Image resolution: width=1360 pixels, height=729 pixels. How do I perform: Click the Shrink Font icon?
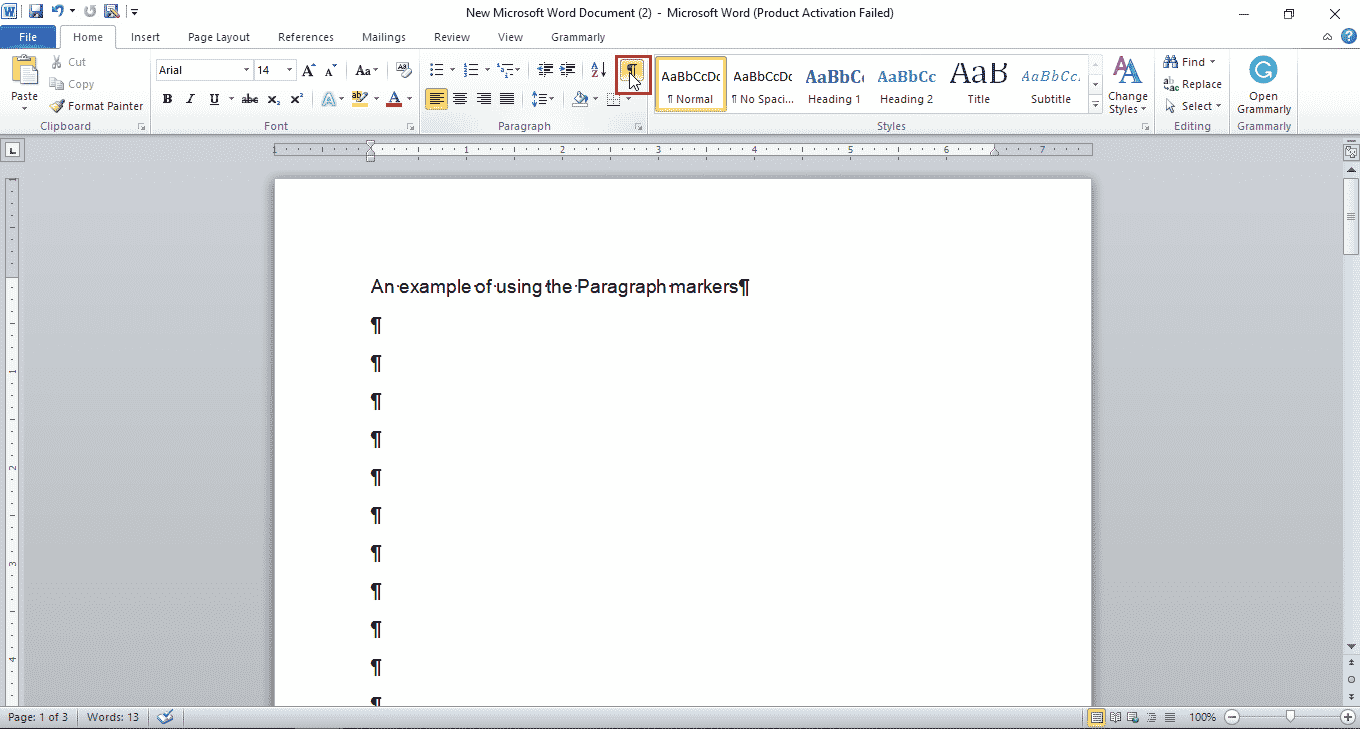331,70
